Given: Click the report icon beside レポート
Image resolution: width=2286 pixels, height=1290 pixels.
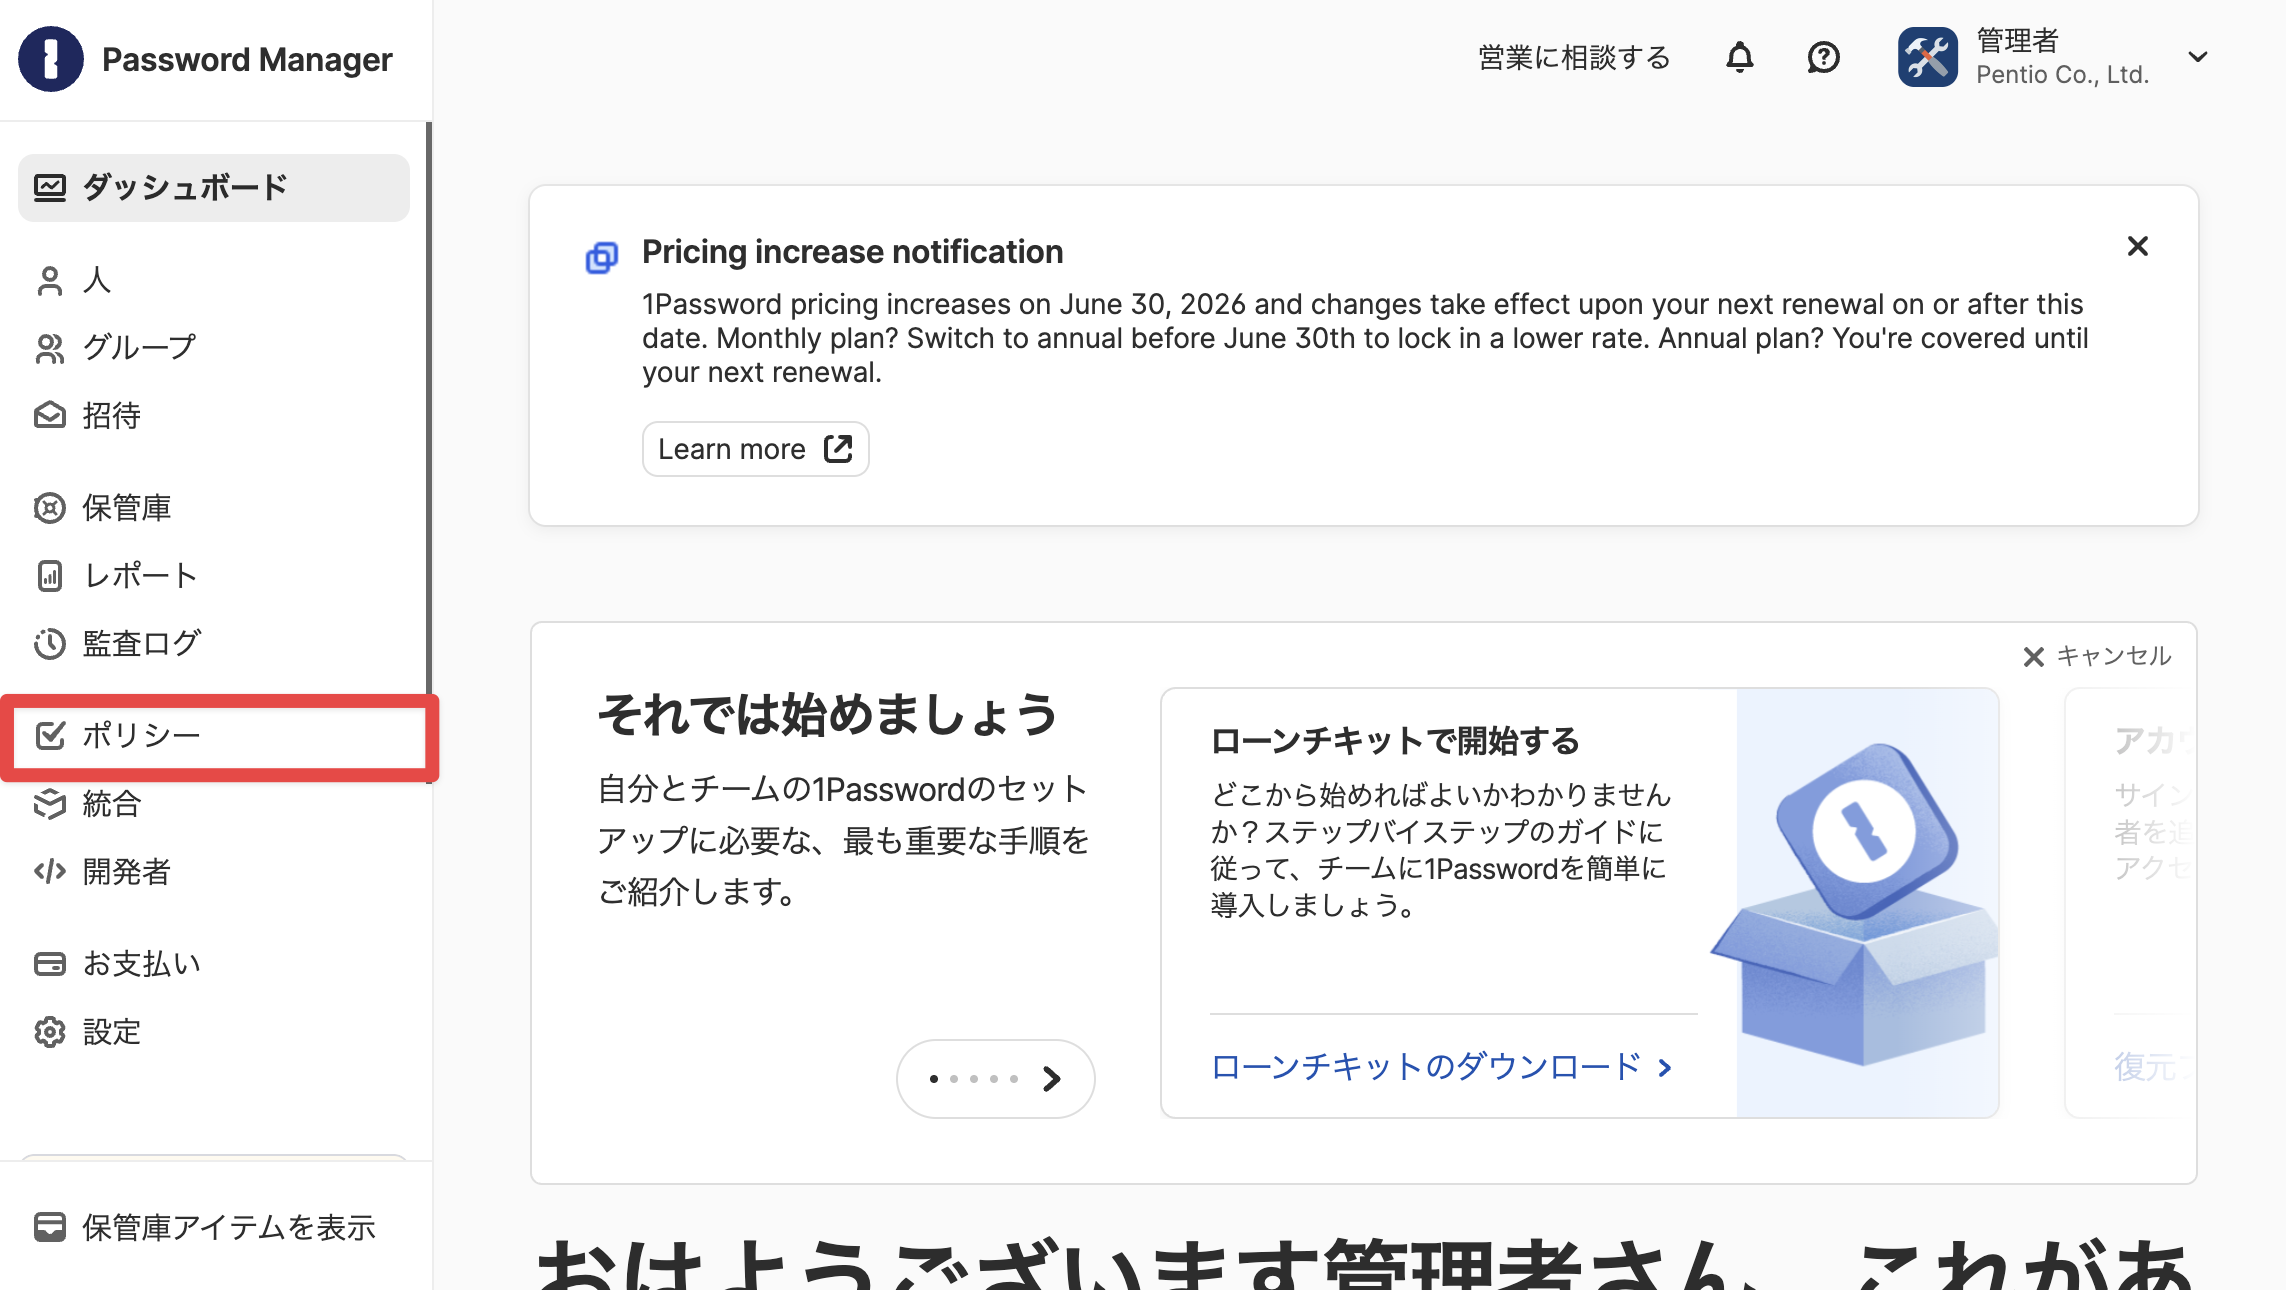Looking at the screenshot, I should (x=49, y=576).
